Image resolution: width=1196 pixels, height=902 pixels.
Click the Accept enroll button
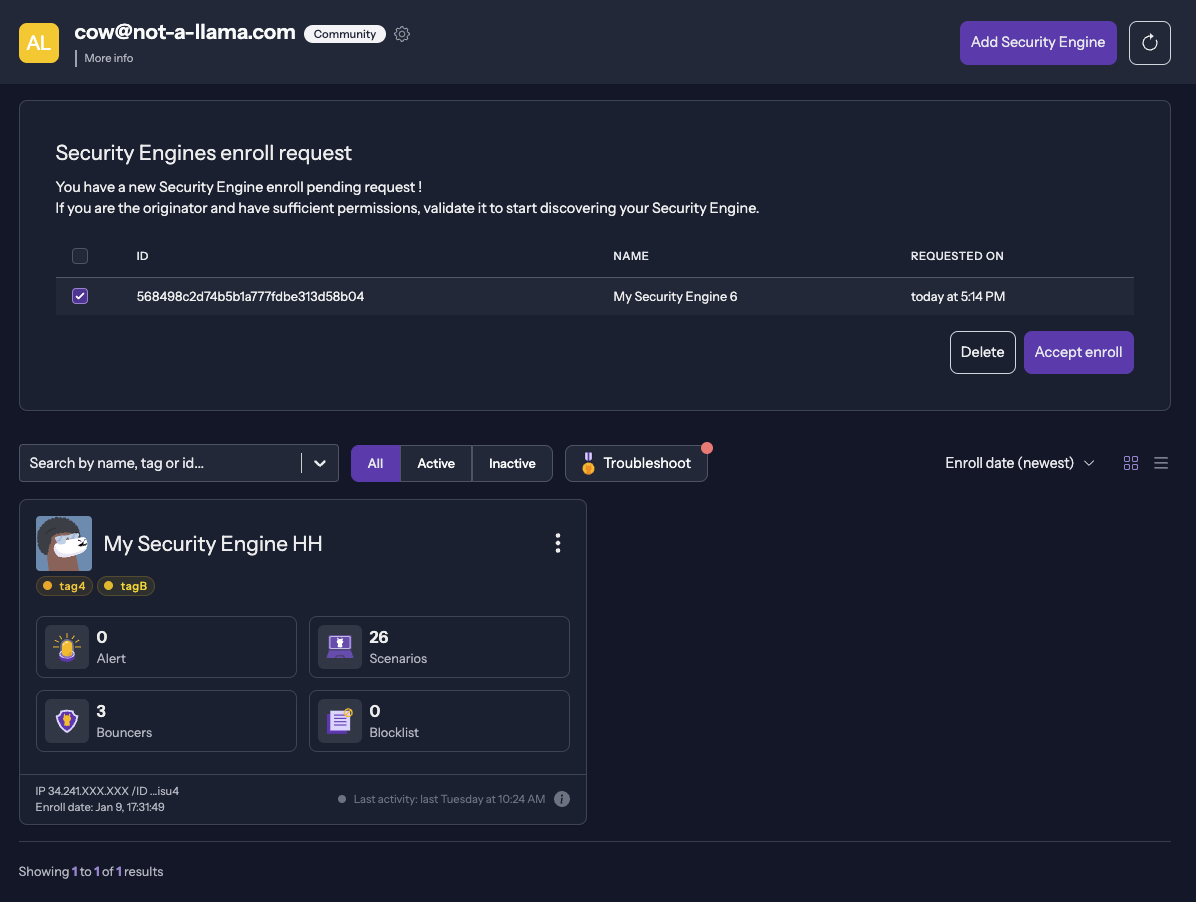(x=1078, y=352)
